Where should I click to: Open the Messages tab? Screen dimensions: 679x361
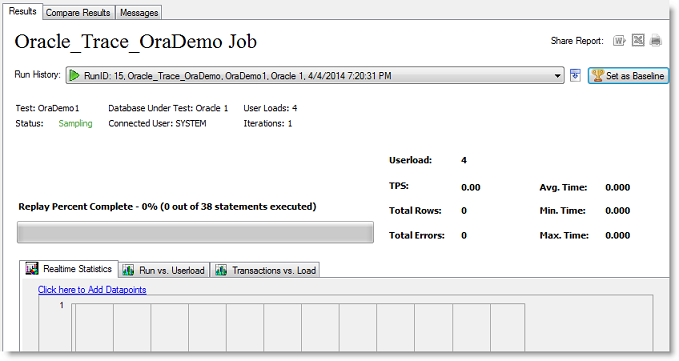point(139,13)
